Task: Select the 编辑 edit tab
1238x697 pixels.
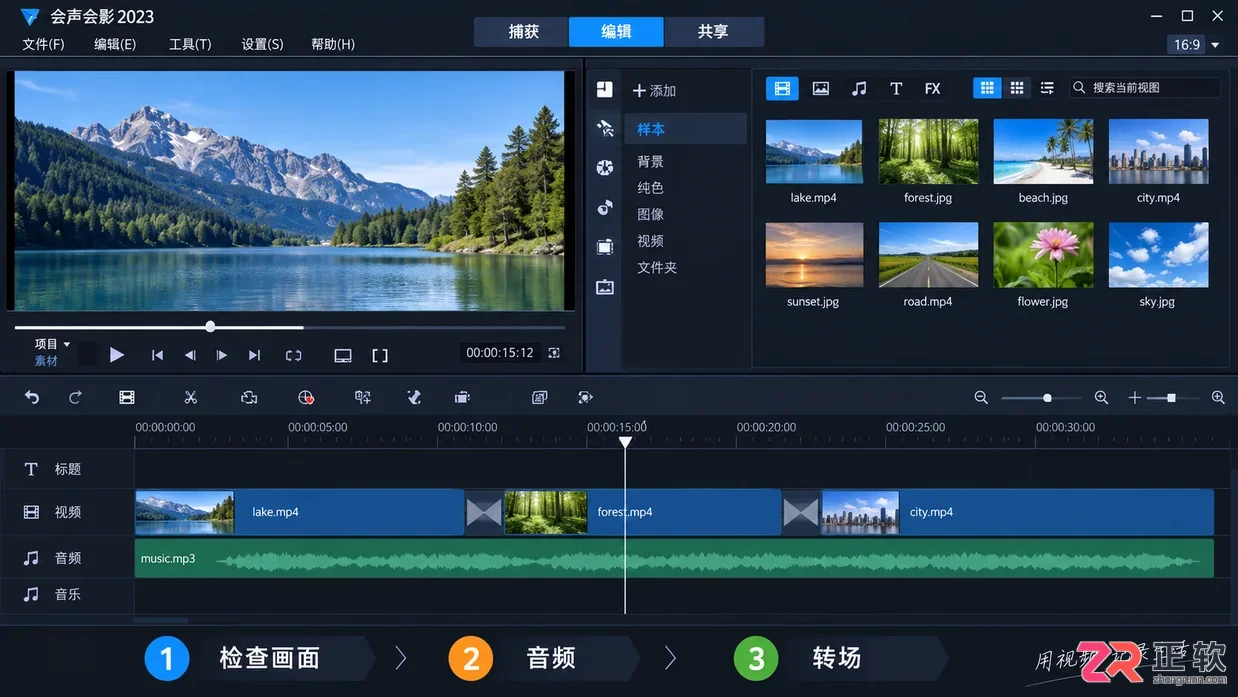Action: pyautogui.click(x=616, y=32)
